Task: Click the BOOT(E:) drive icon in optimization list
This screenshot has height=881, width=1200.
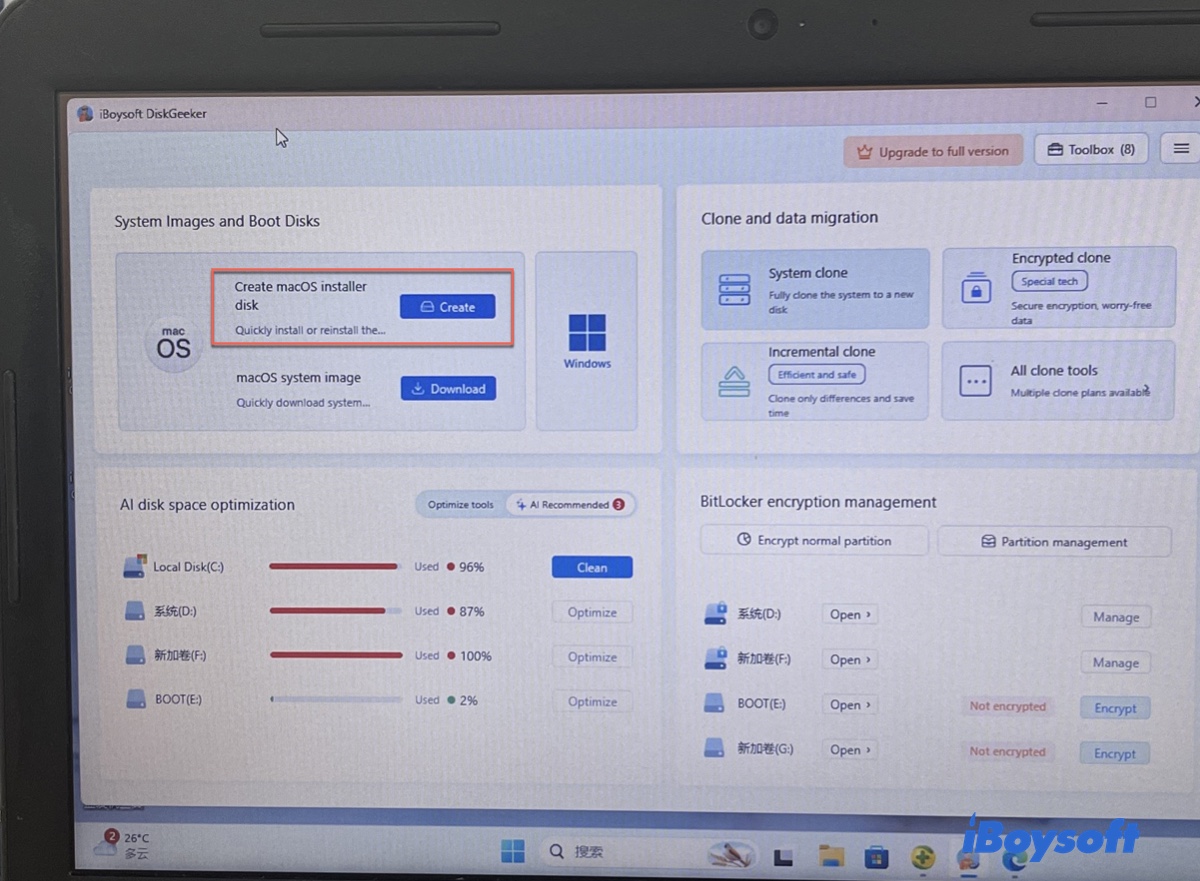Action: [138, 699]
